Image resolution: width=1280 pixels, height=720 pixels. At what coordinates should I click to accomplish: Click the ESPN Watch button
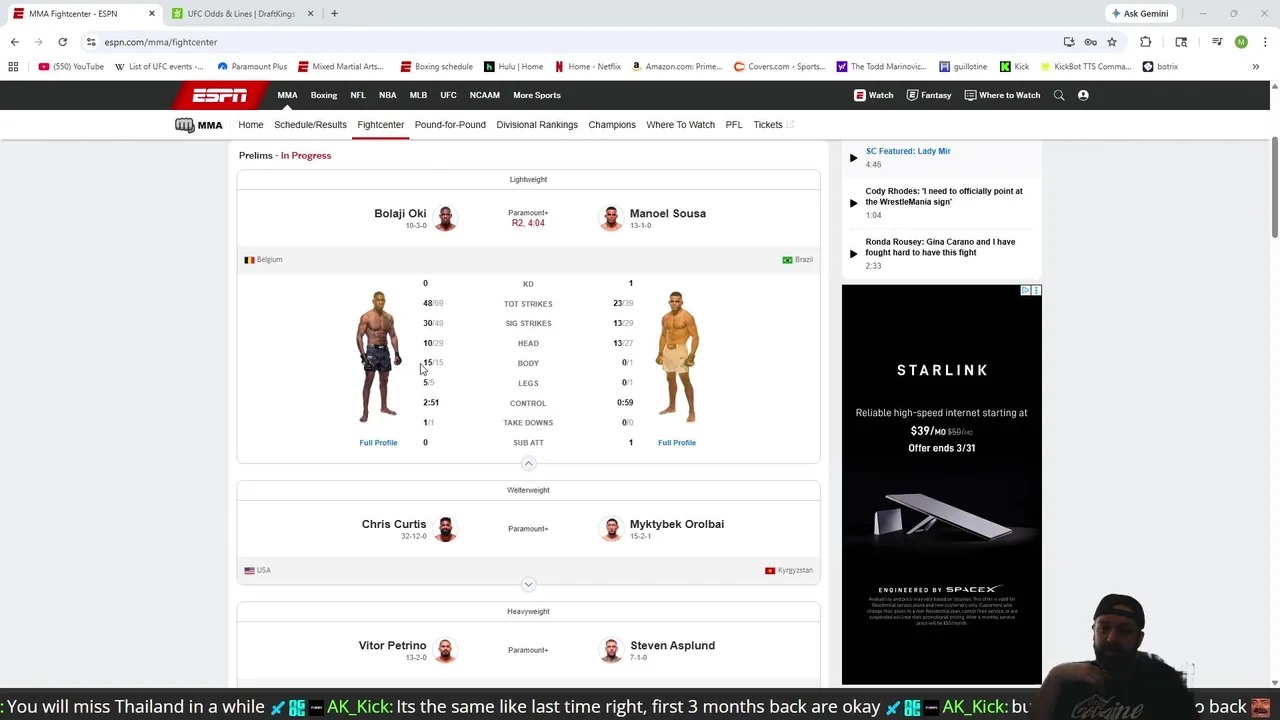click(874, 95)
